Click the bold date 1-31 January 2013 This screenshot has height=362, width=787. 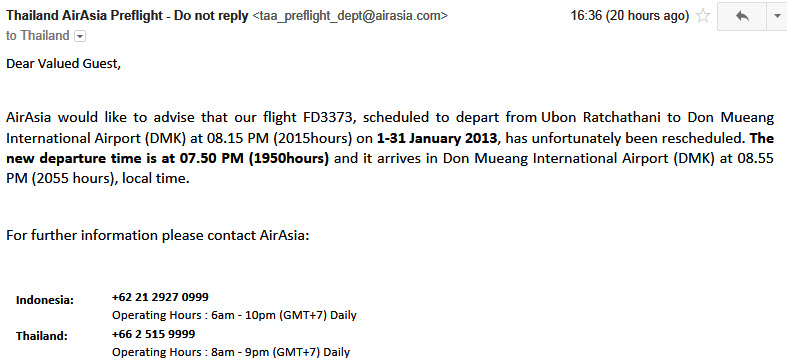pyautogui.click(x=440, y=138)
